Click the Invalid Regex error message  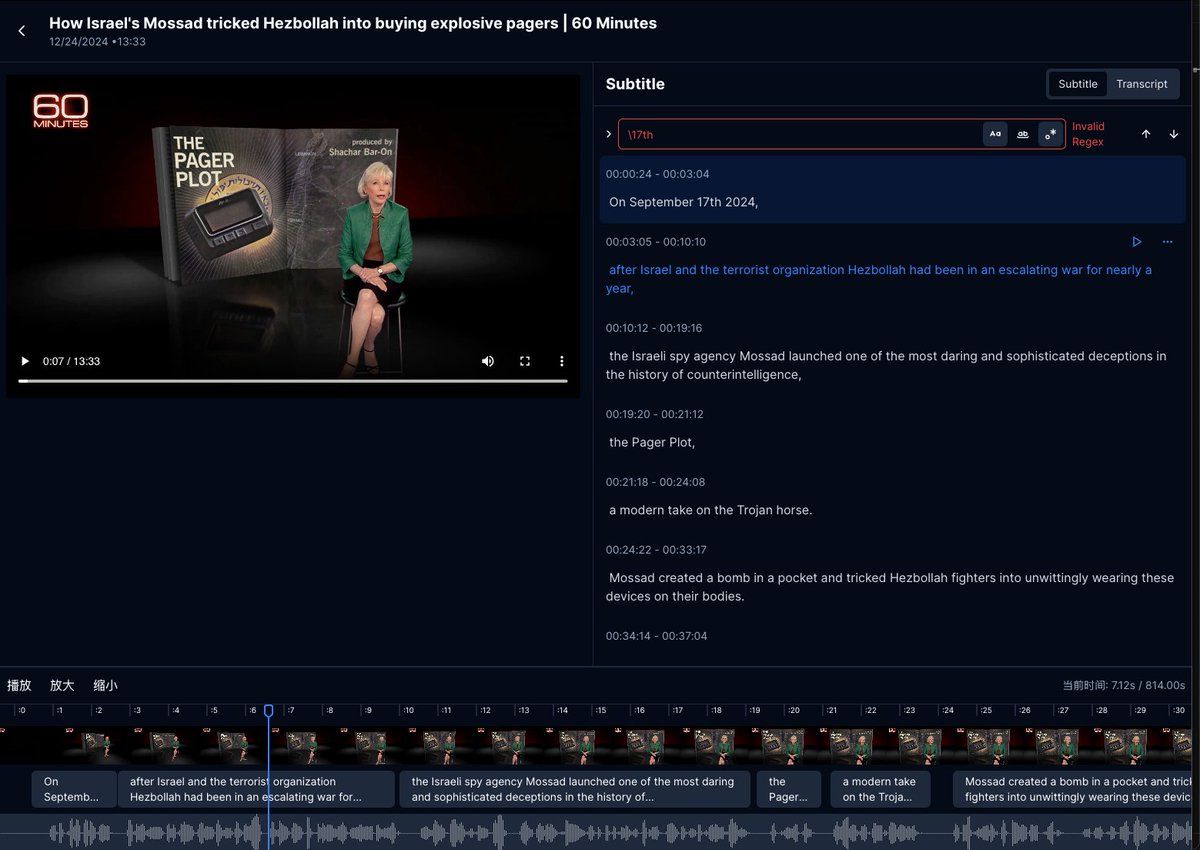pyautogui.click(x=1088, y=134)
